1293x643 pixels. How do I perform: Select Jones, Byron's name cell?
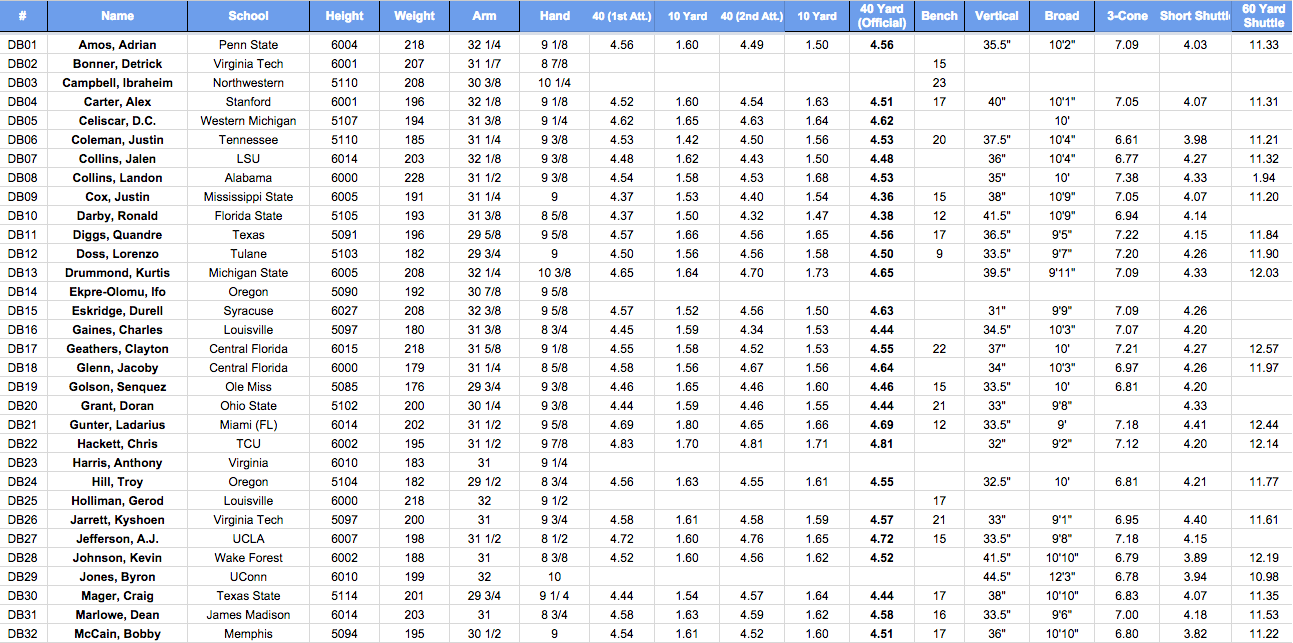click(x=117, y=577)
